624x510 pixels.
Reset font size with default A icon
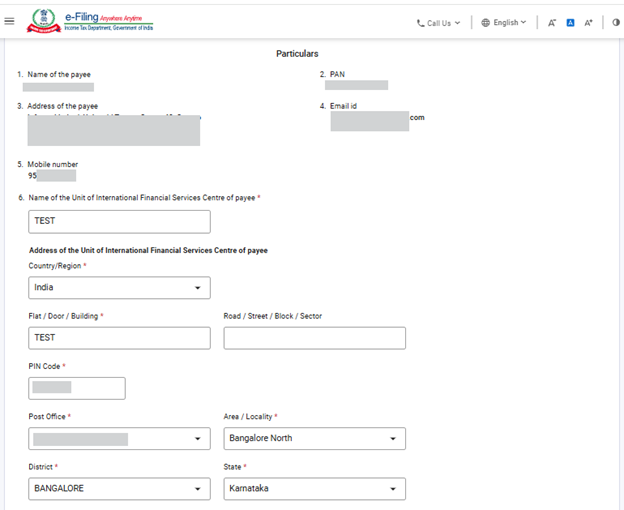pyautogui.click(x=570, y=23)
